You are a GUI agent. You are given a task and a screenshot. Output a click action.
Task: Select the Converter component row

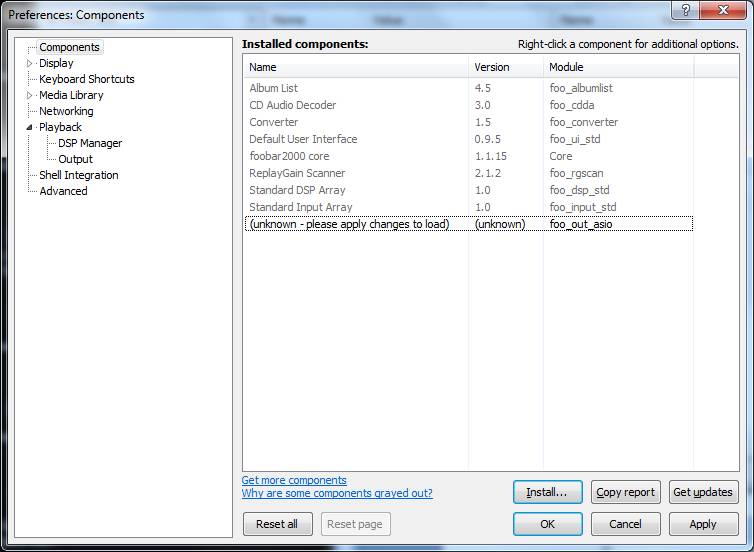[469, 122]
